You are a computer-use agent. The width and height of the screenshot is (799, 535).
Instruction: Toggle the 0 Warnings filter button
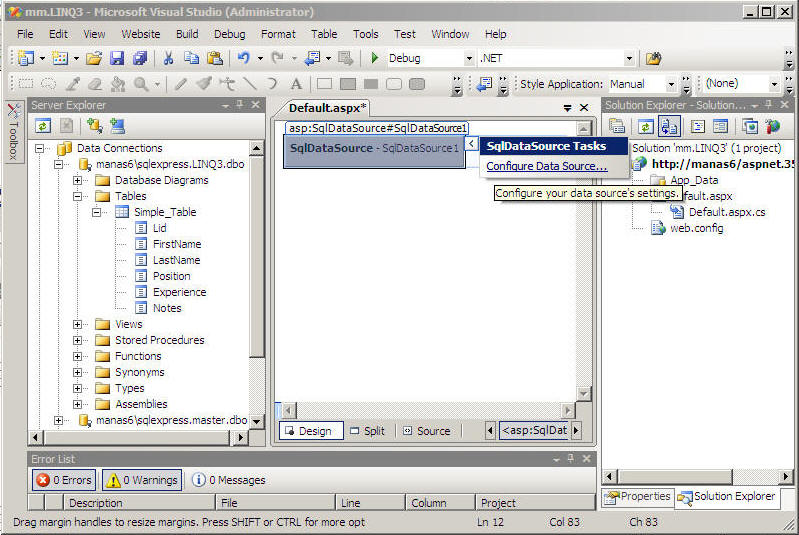point(142,480)
